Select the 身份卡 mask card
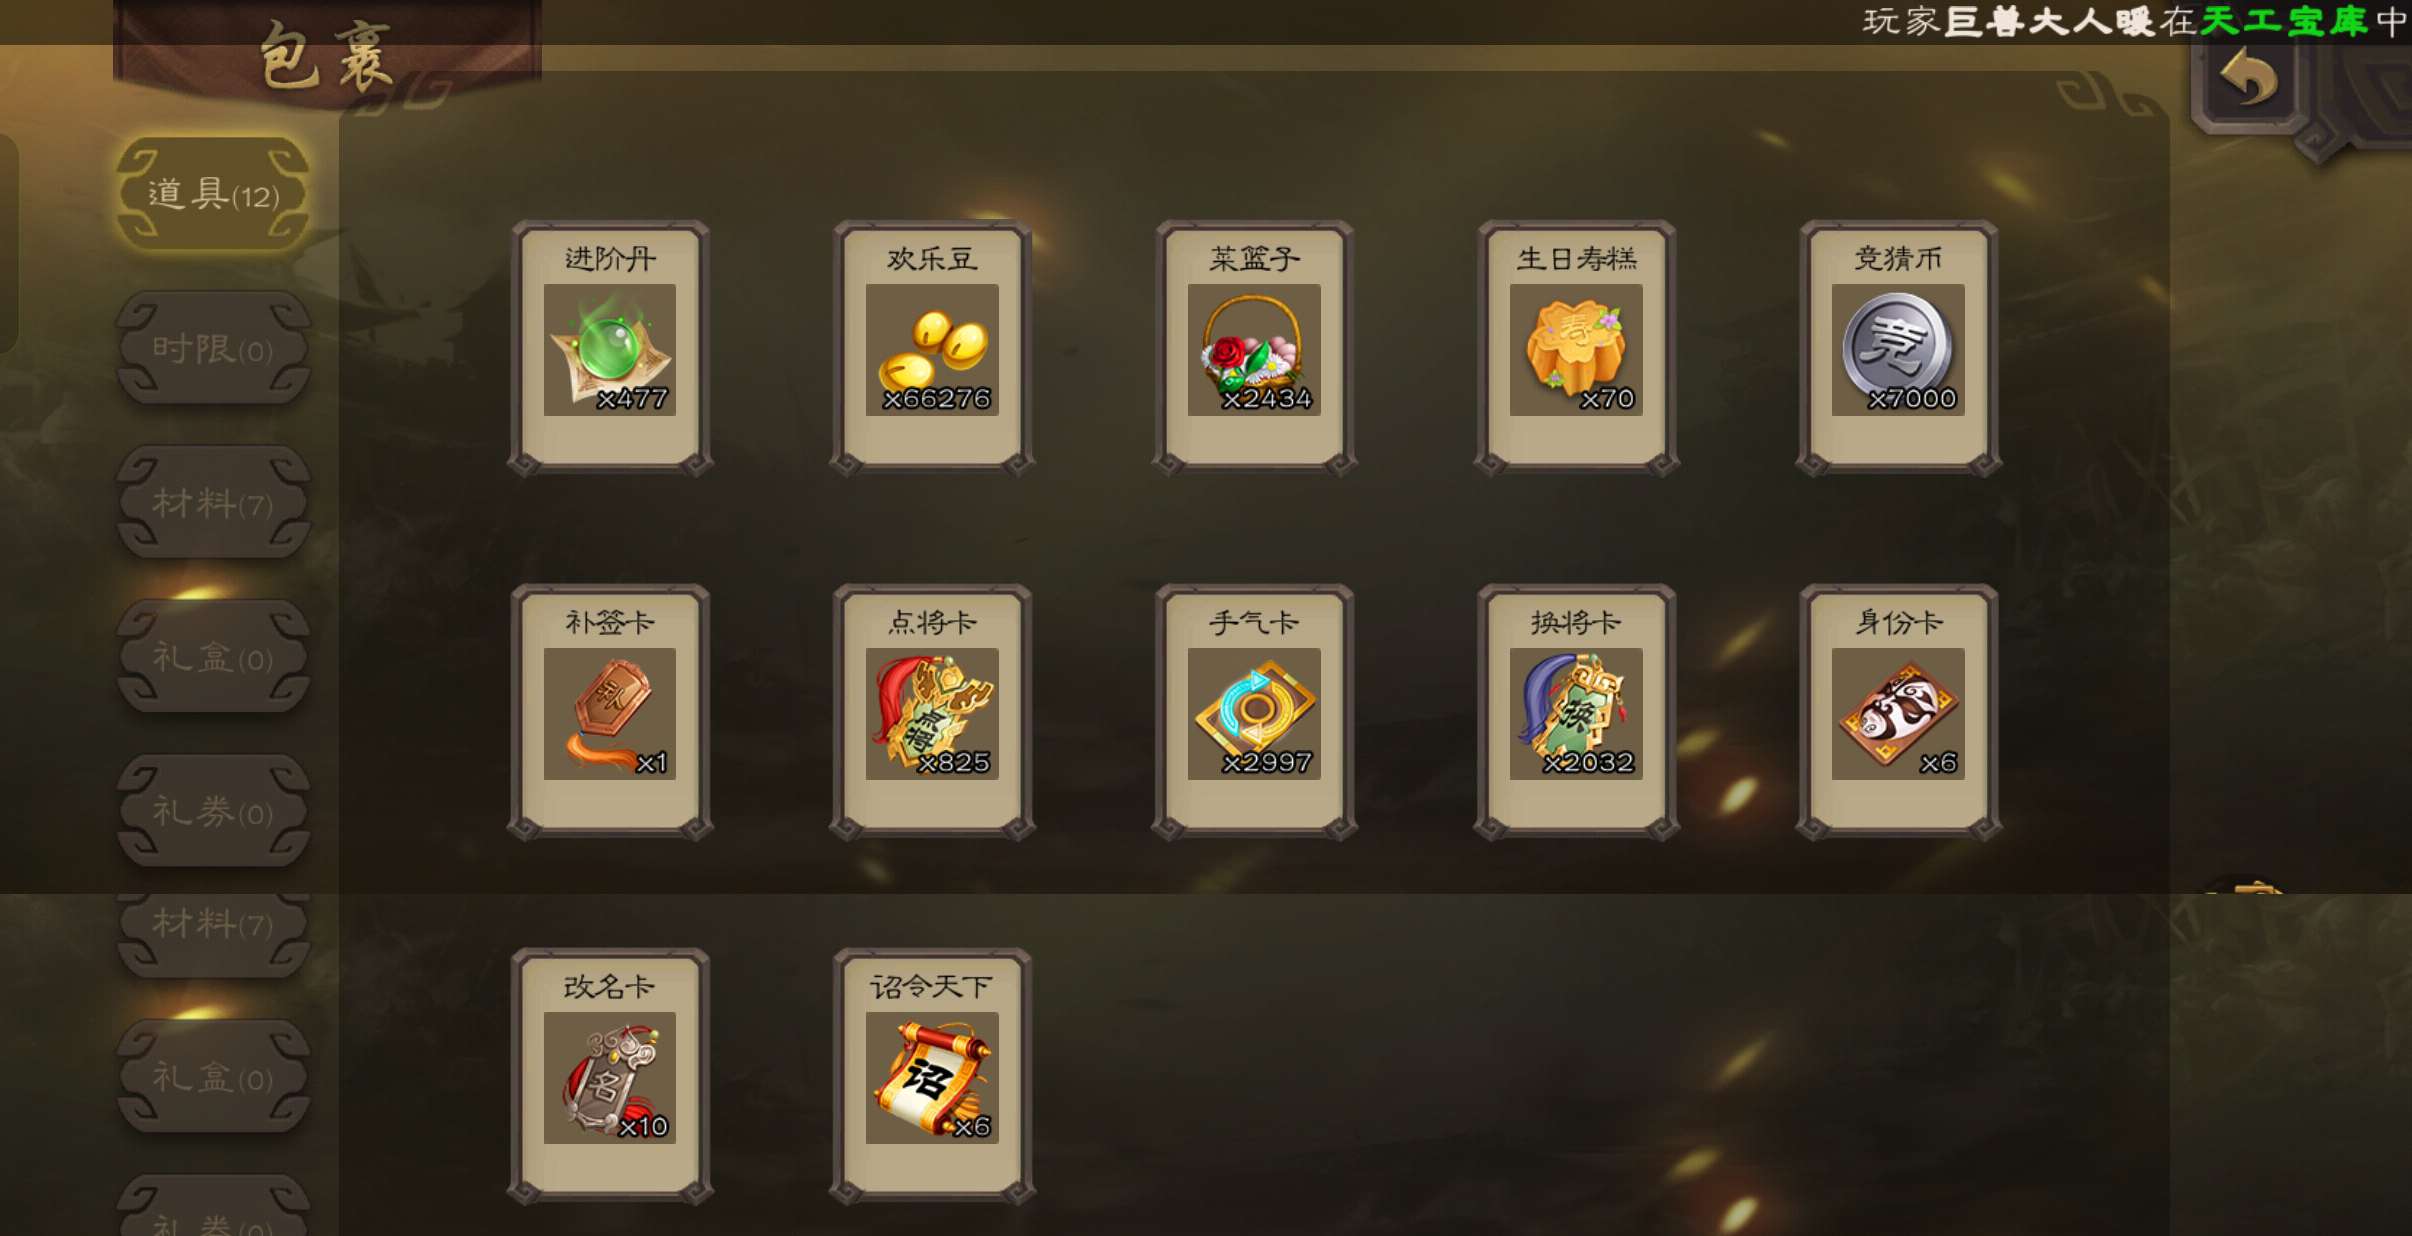Image resolution: width=2412 pixels, height=1236 pixels. coord(1898,712)
